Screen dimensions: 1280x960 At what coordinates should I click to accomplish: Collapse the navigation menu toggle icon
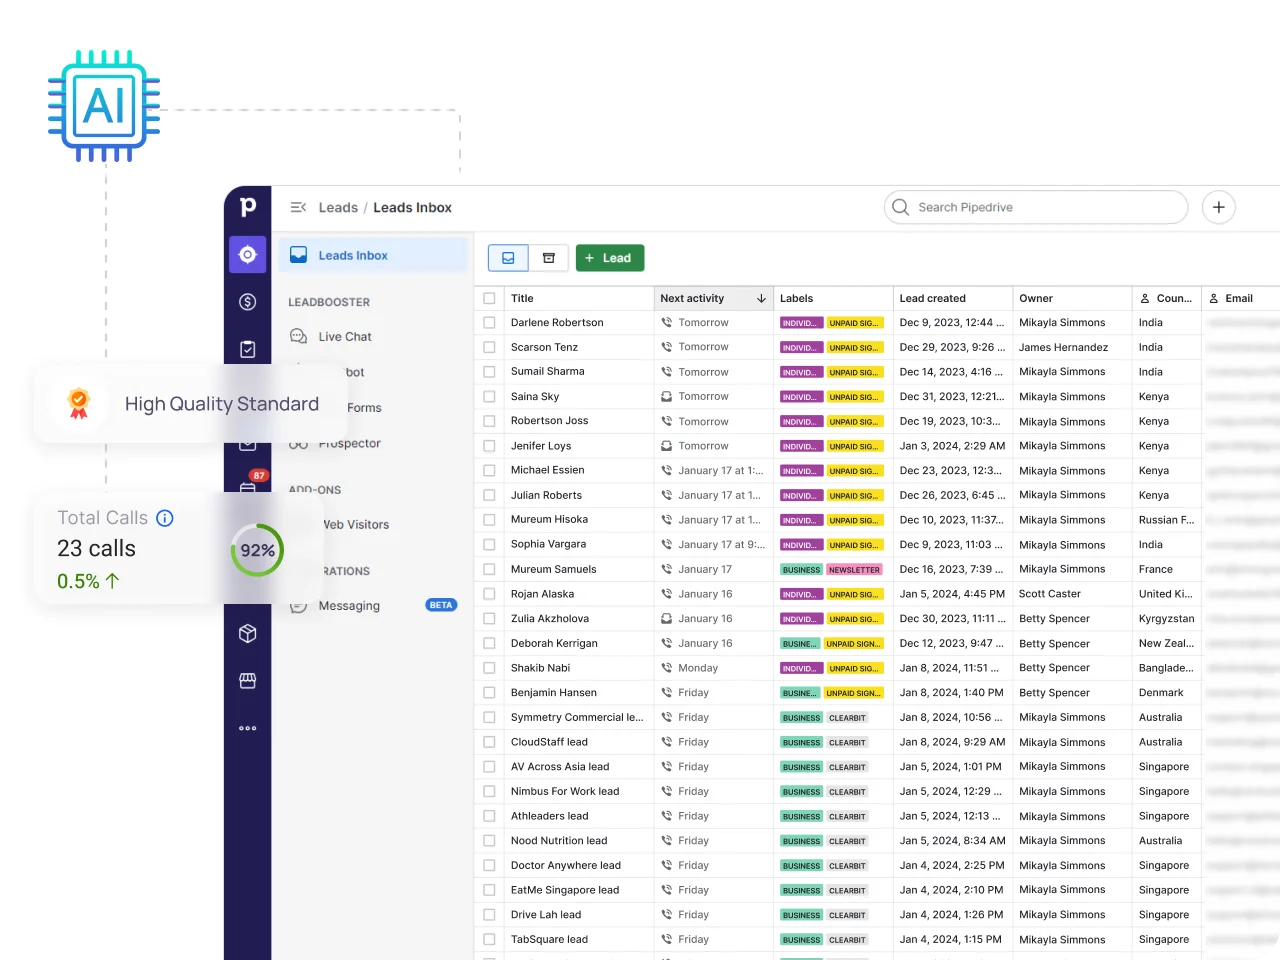(x=298, y=207)
